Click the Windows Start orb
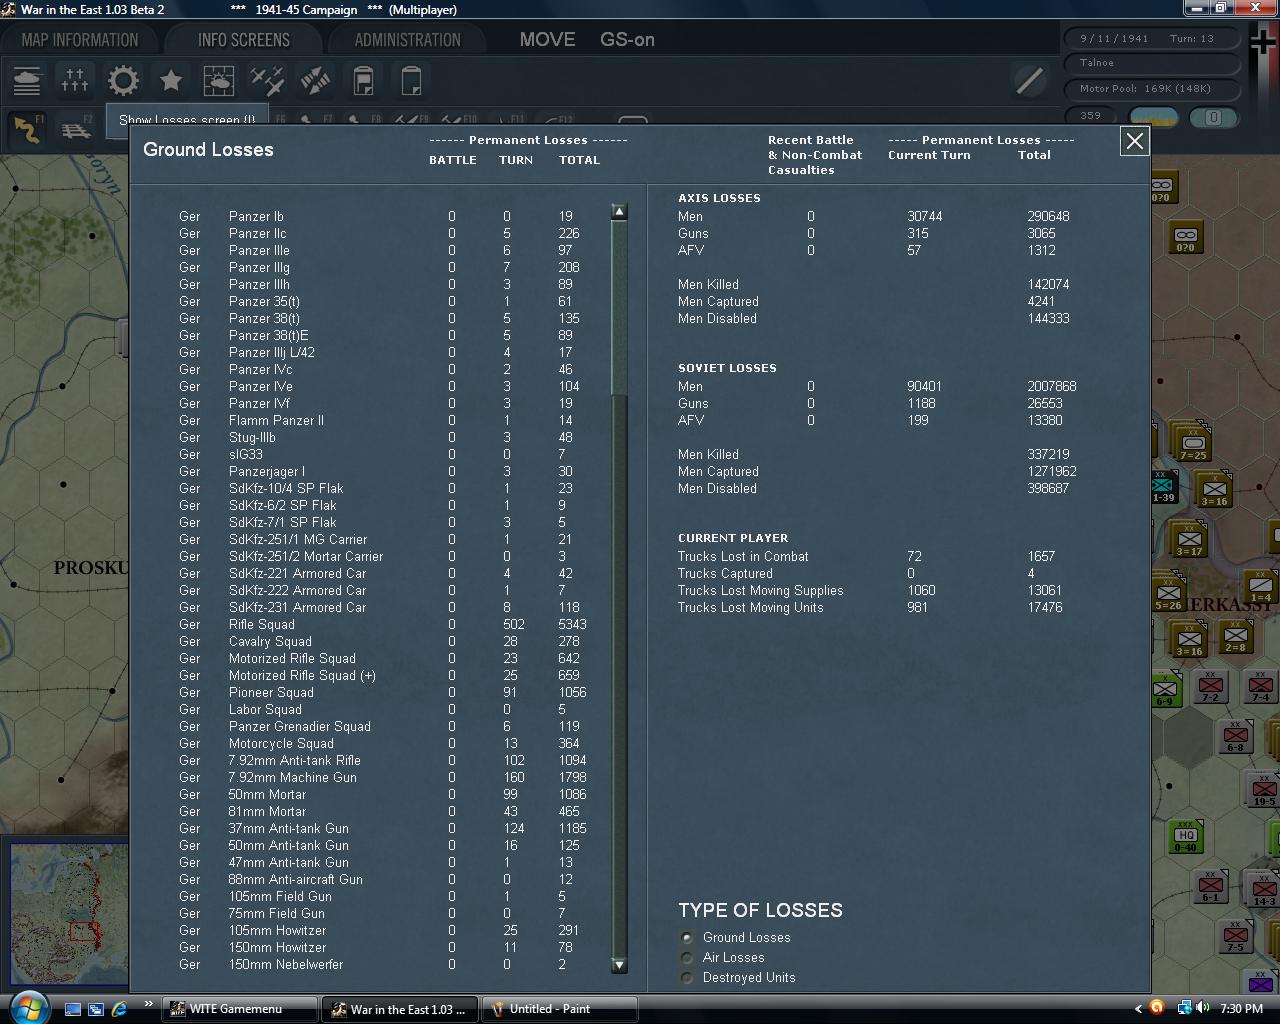 click(x=27, y=1008)
